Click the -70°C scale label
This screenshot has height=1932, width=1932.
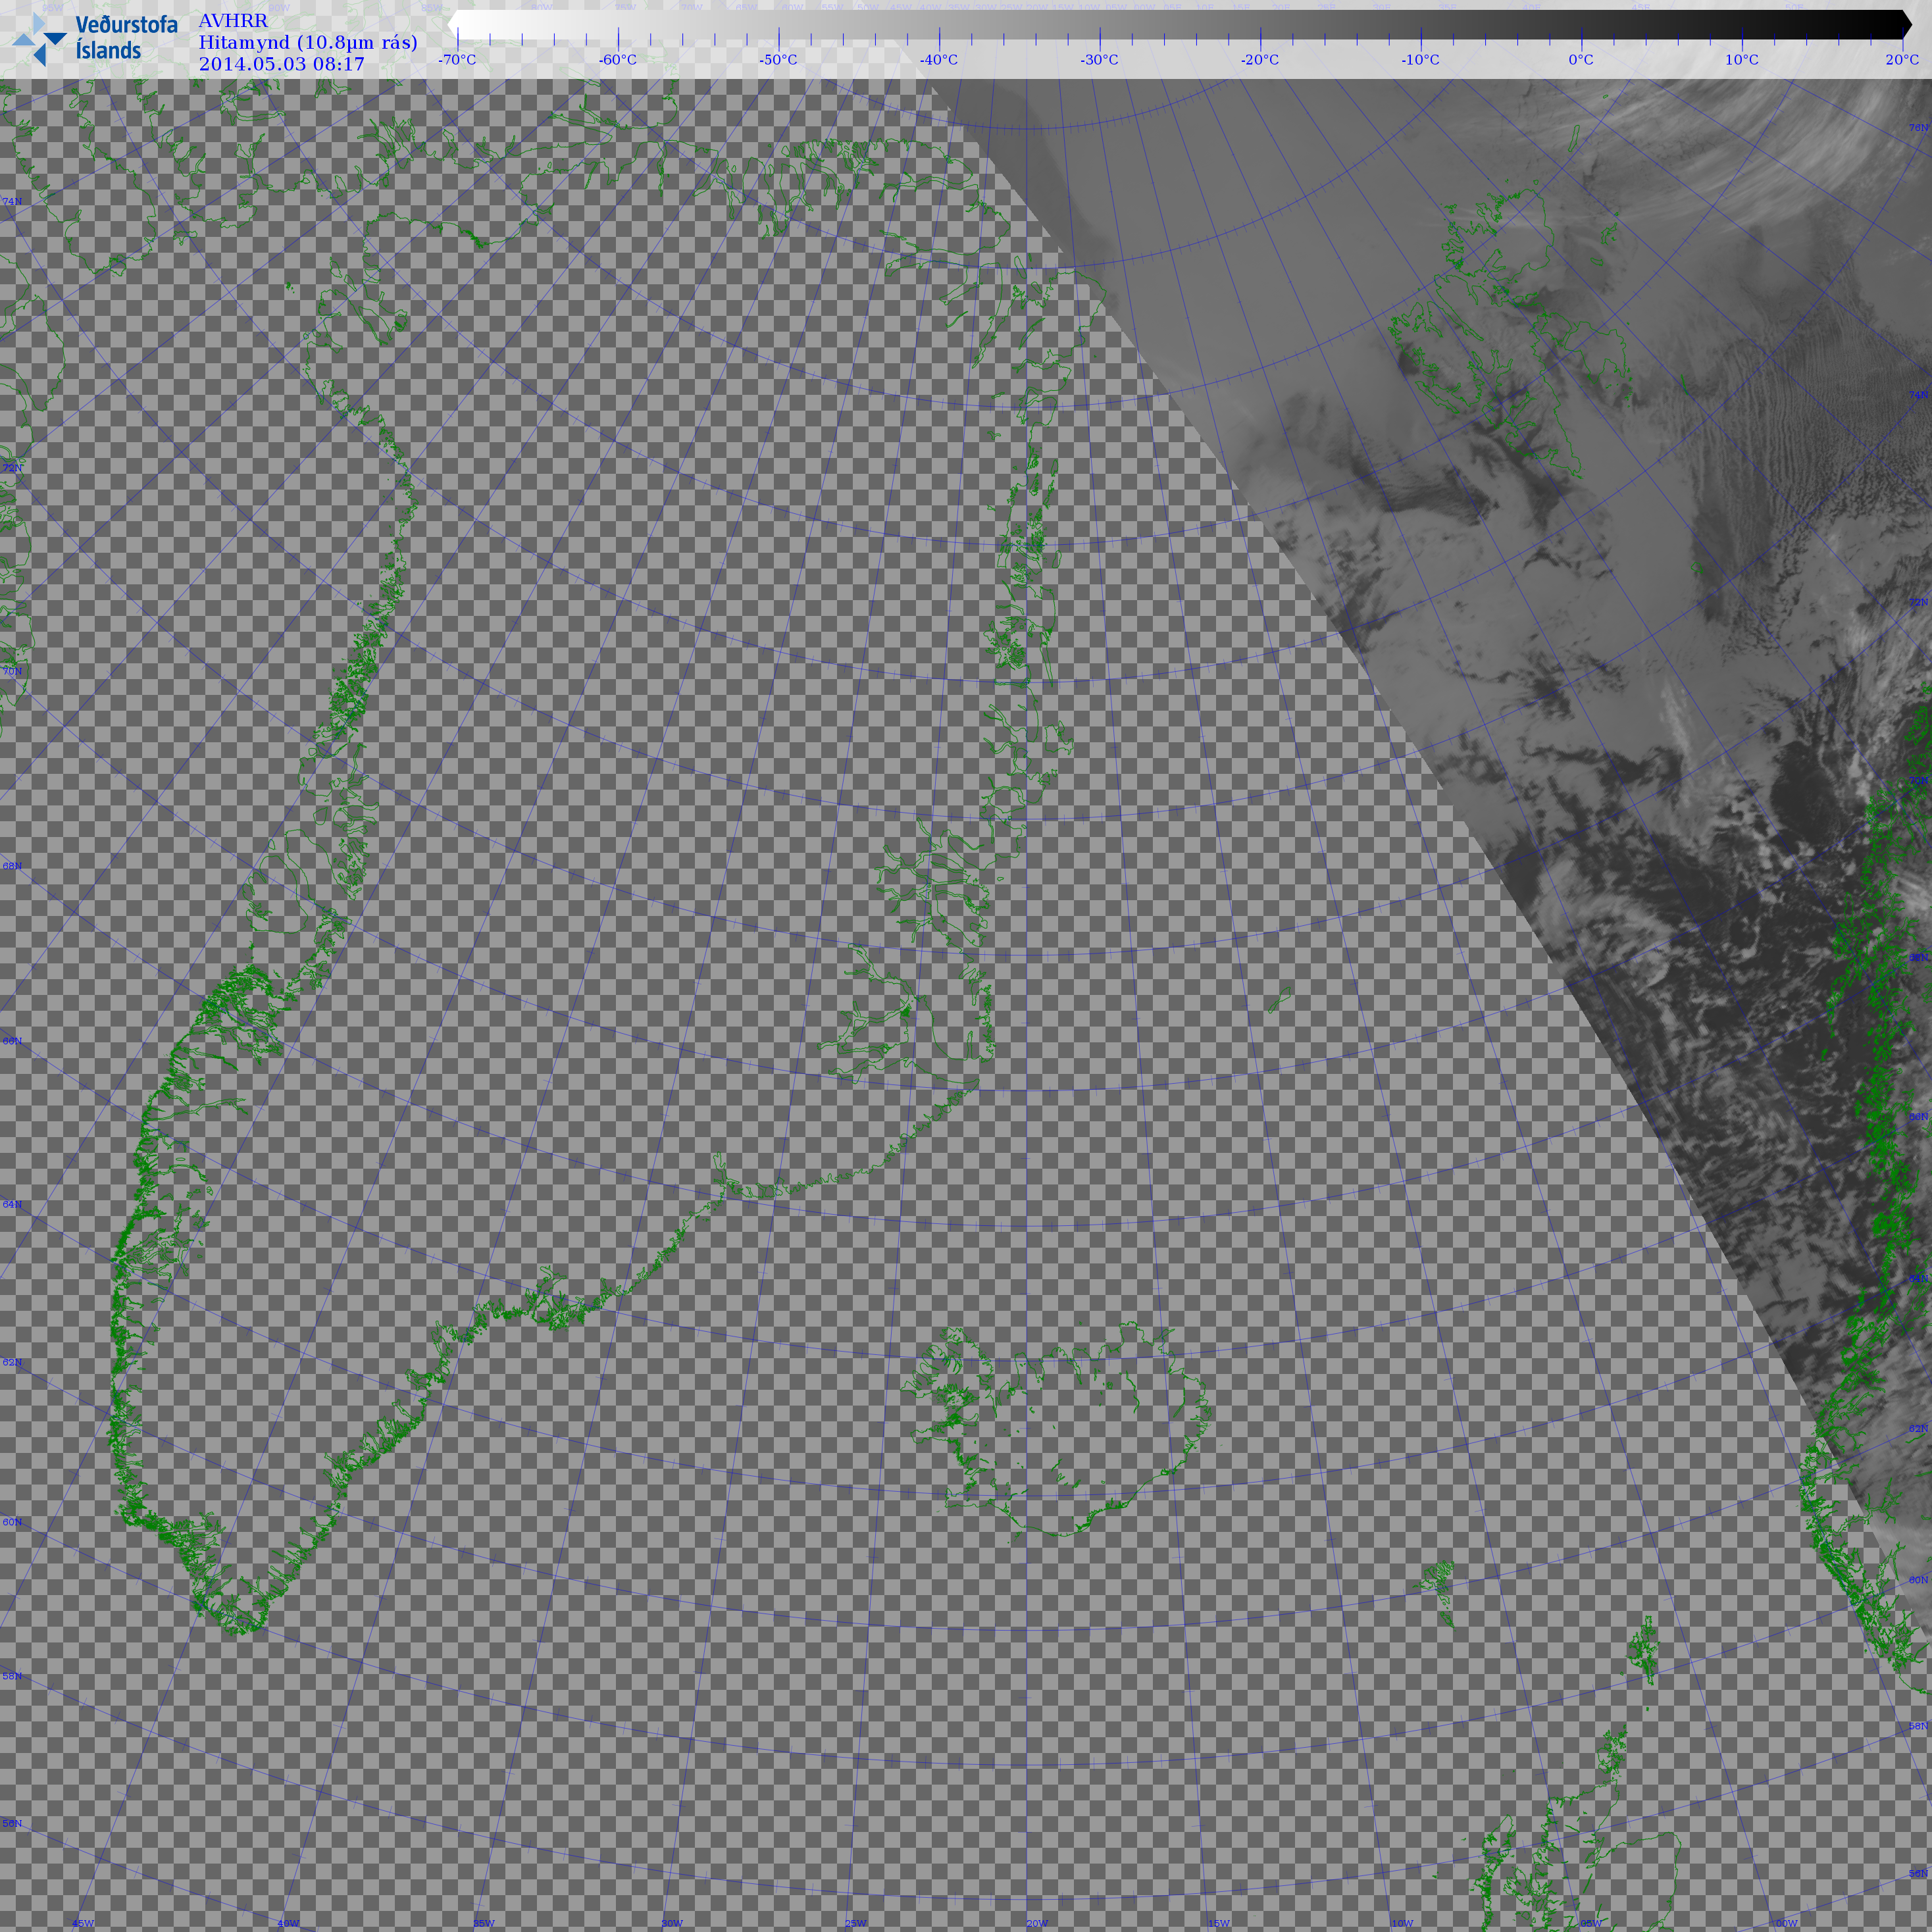pyautogui.click(x=457, y=60)
